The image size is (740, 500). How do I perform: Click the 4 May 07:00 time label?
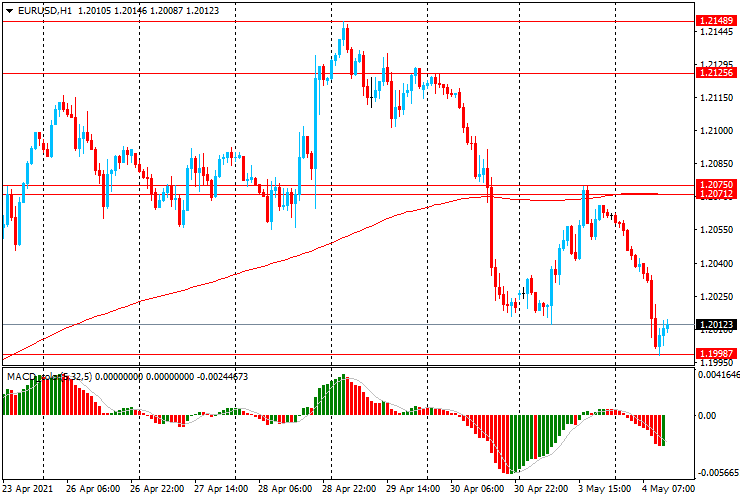(669, 490)
